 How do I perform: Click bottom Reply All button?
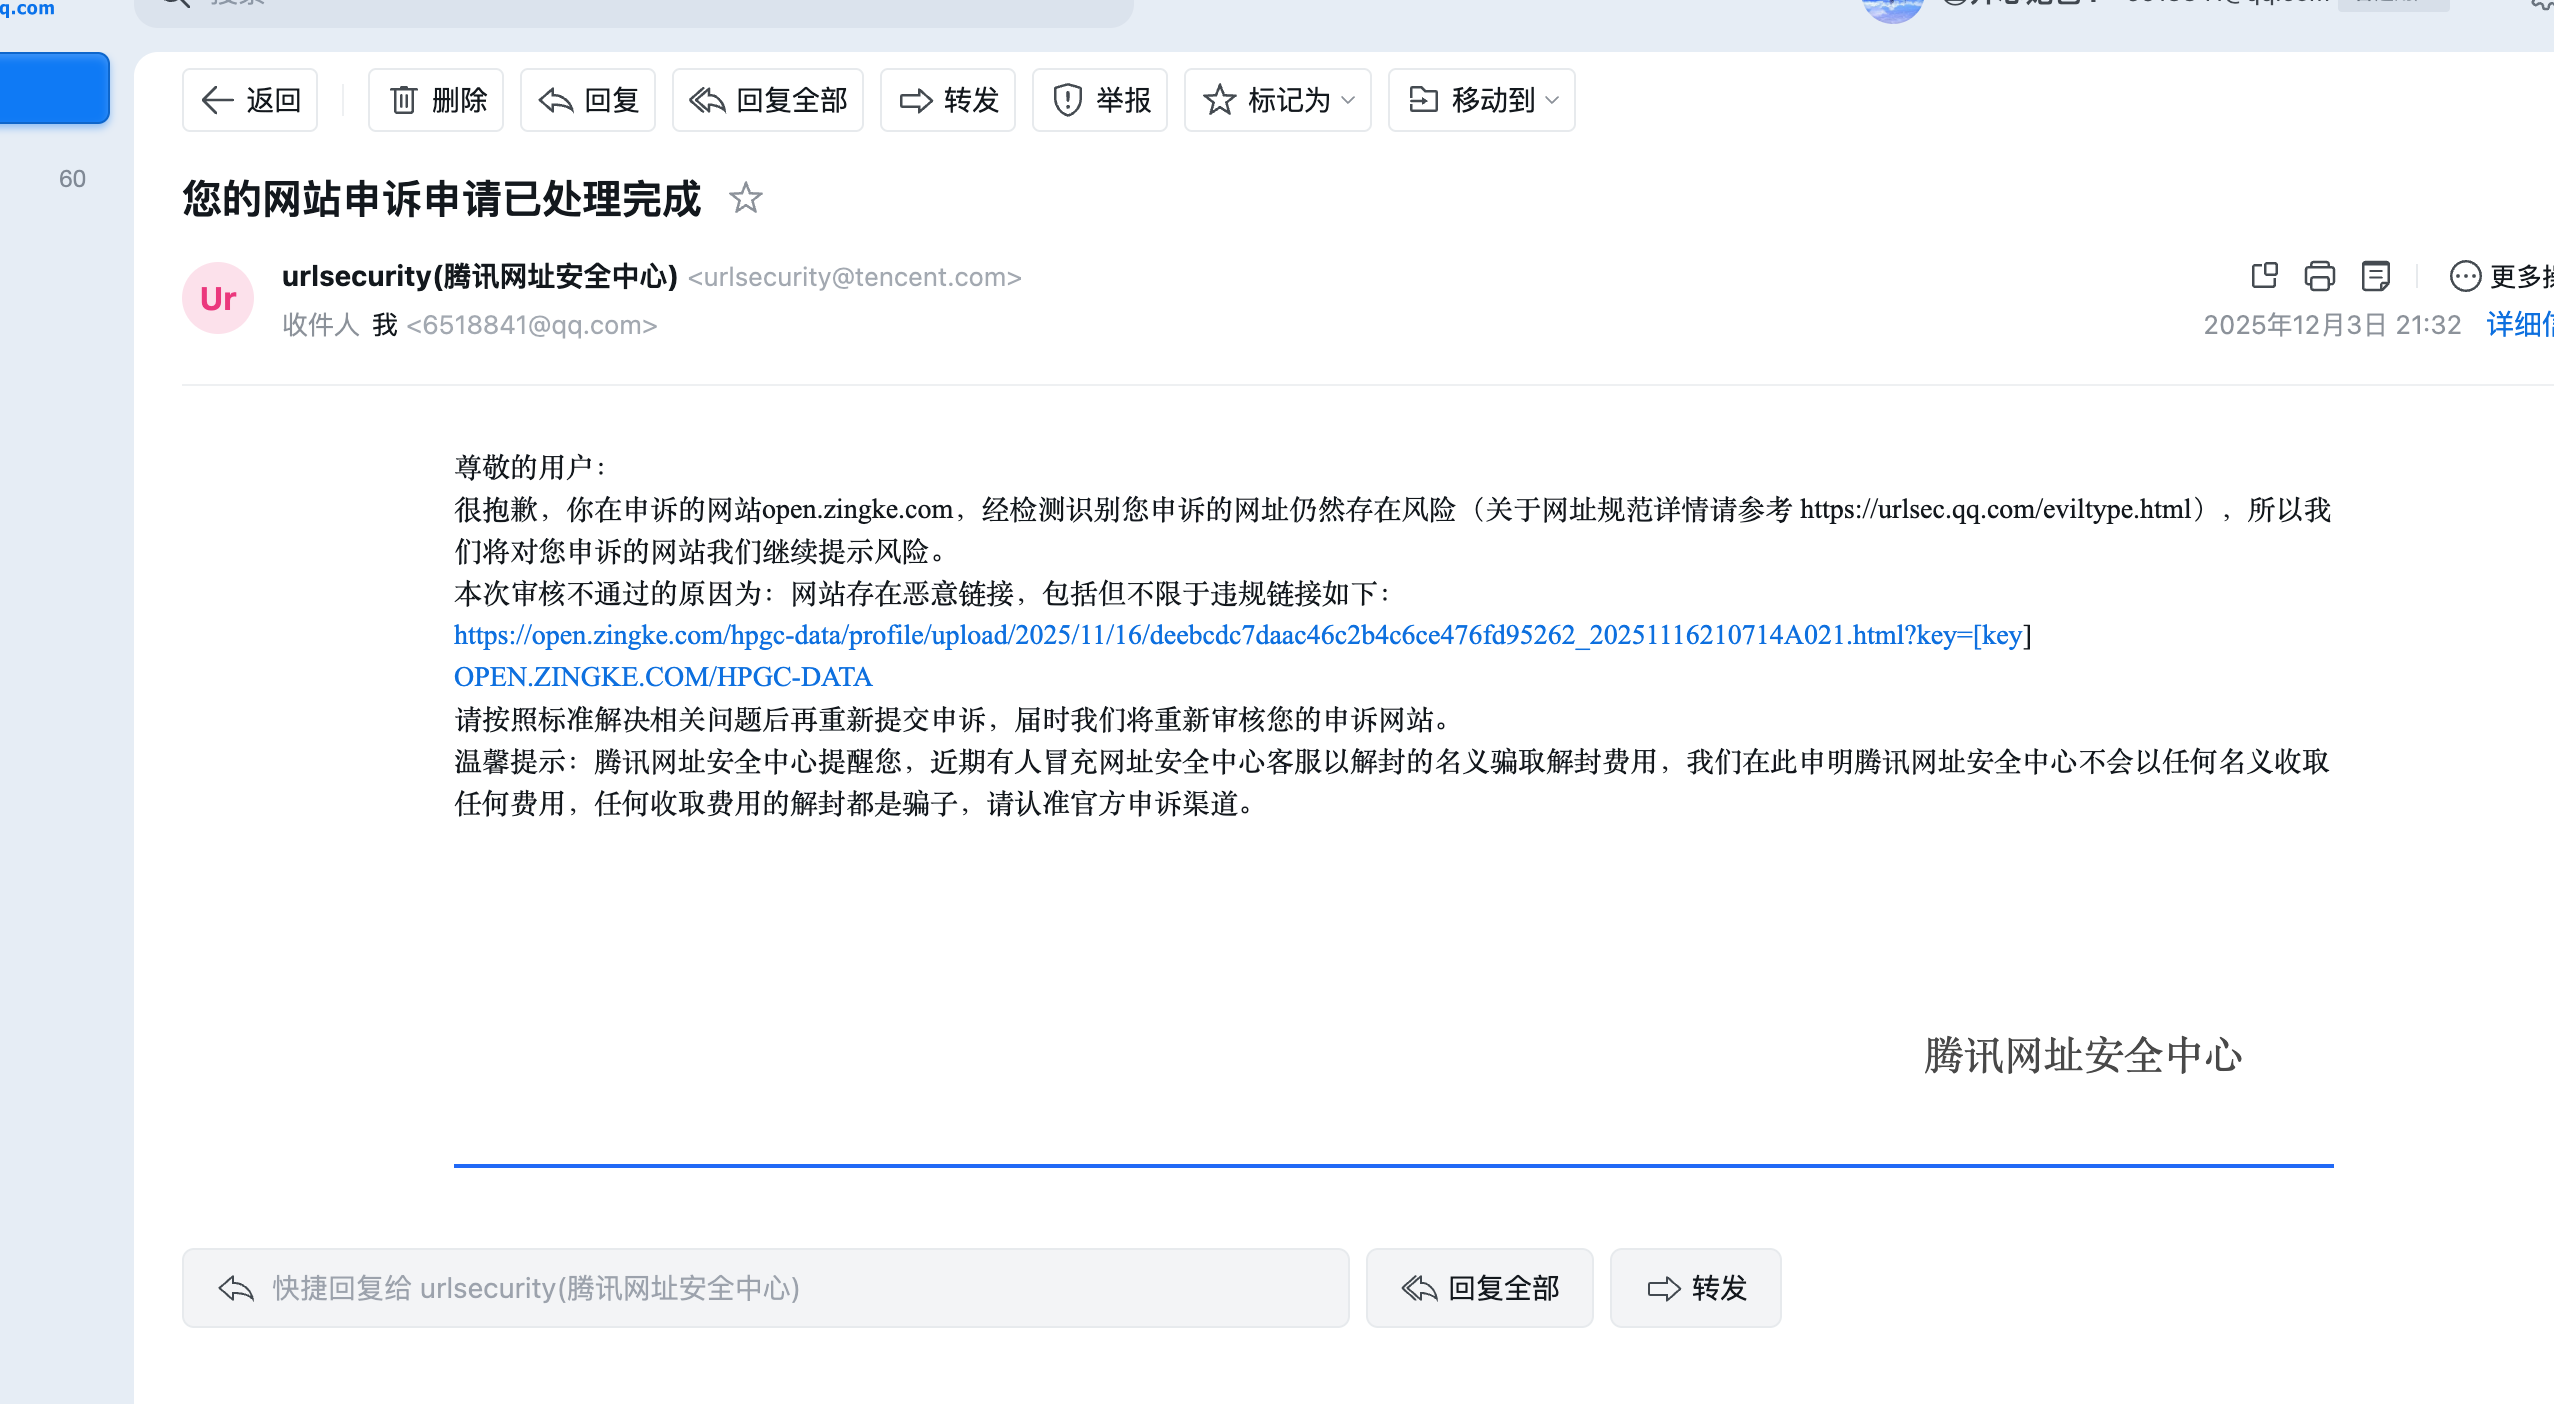coord(1480,1288)
